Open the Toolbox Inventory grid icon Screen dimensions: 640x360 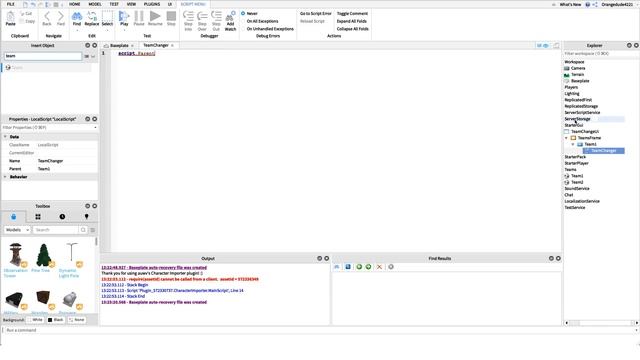tap(38, 217)
